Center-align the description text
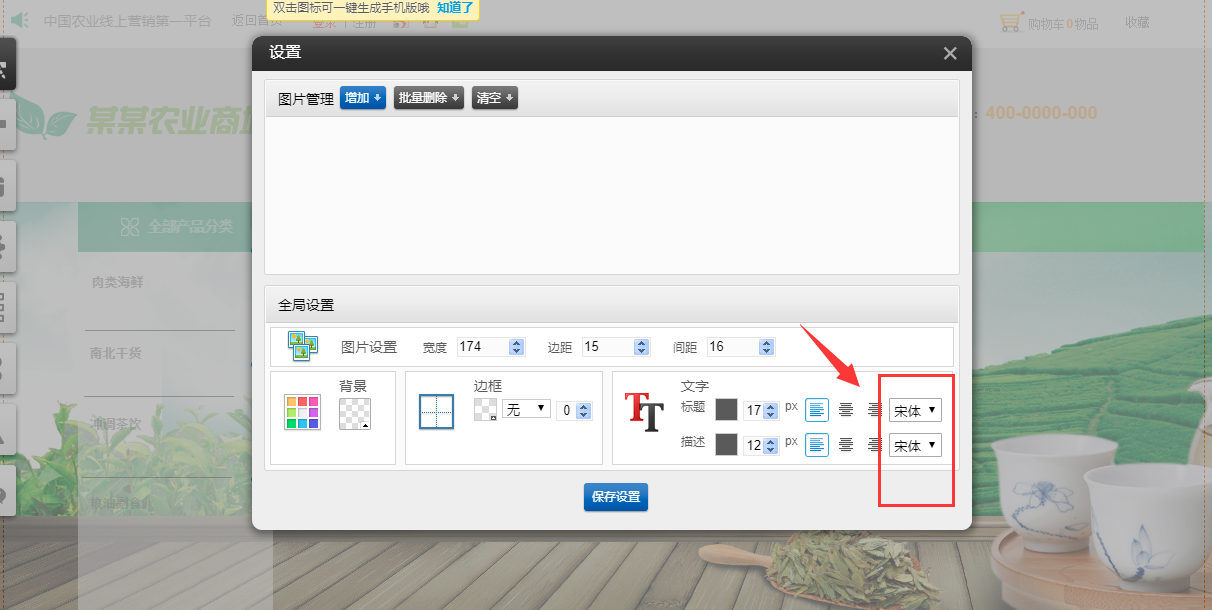Image resolution: width=1212 pixels, height=610 pixels. pyautogui.click(x=846, y=445)
